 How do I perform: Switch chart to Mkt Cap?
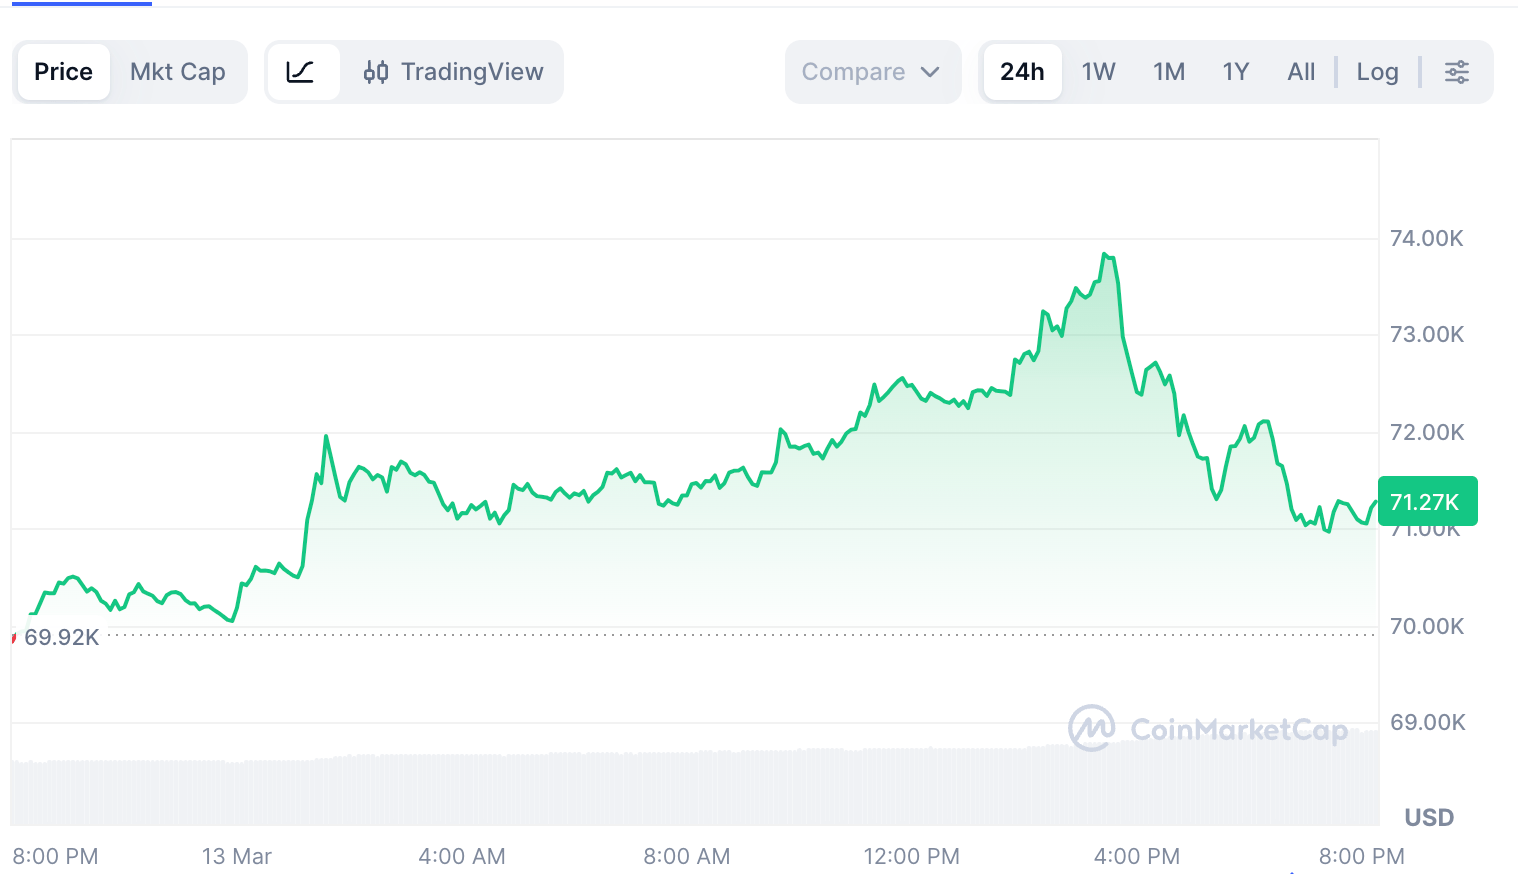[177, 72]
